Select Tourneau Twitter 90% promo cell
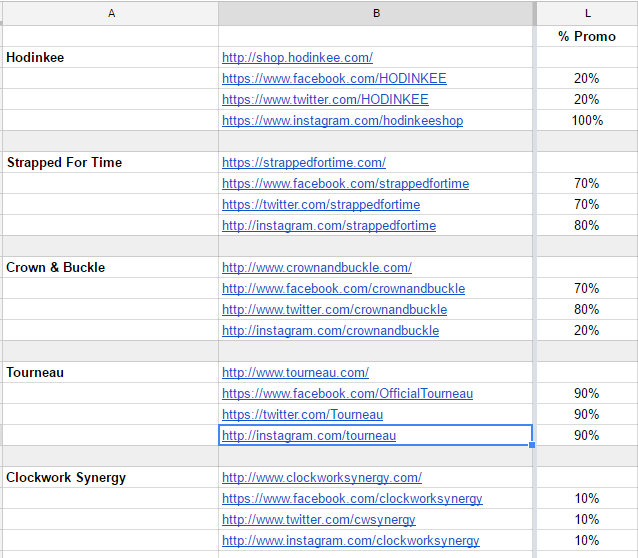 click(x=587, y=414)
